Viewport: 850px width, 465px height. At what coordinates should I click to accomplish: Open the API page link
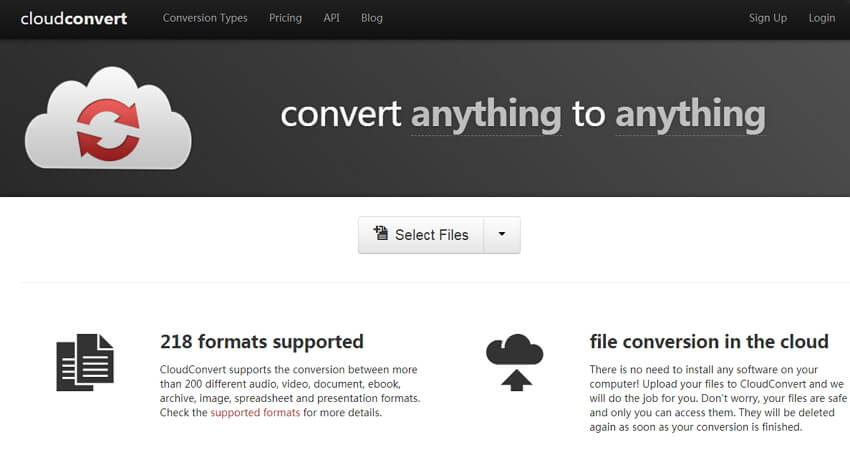coord(331,18)
